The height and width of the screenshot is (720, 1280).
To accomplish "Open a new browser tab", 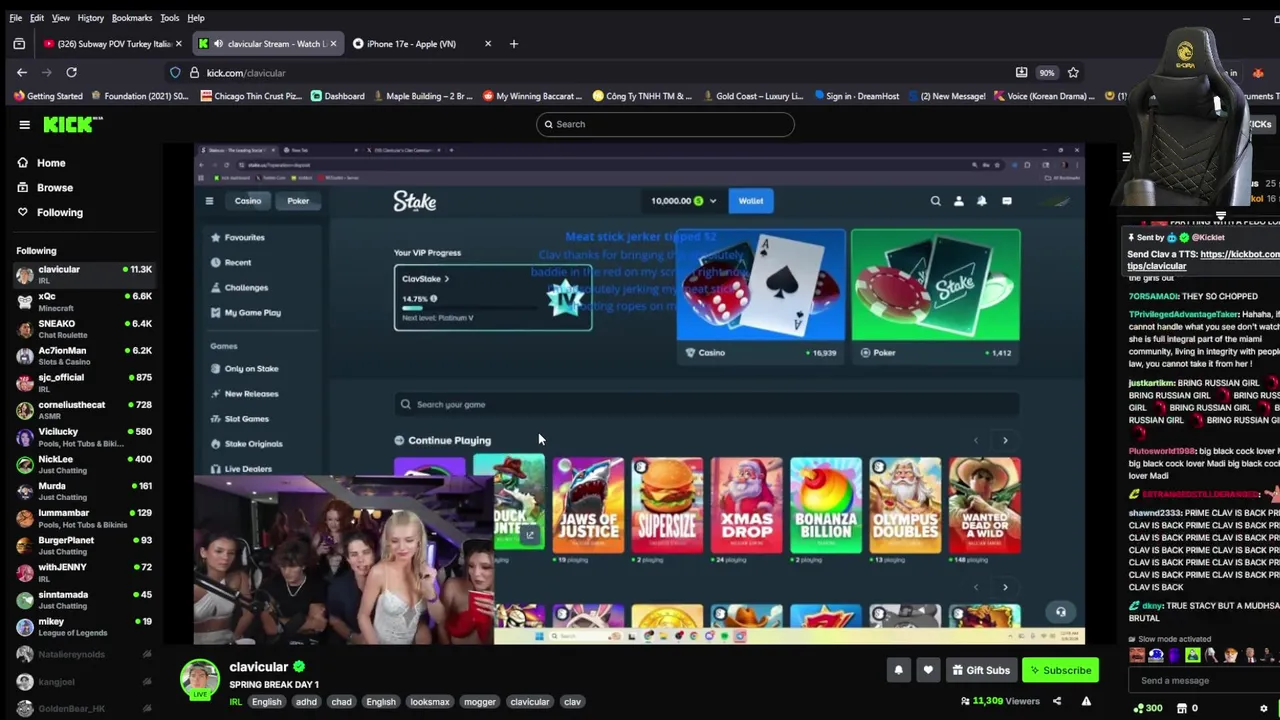I will click(514, 44).
